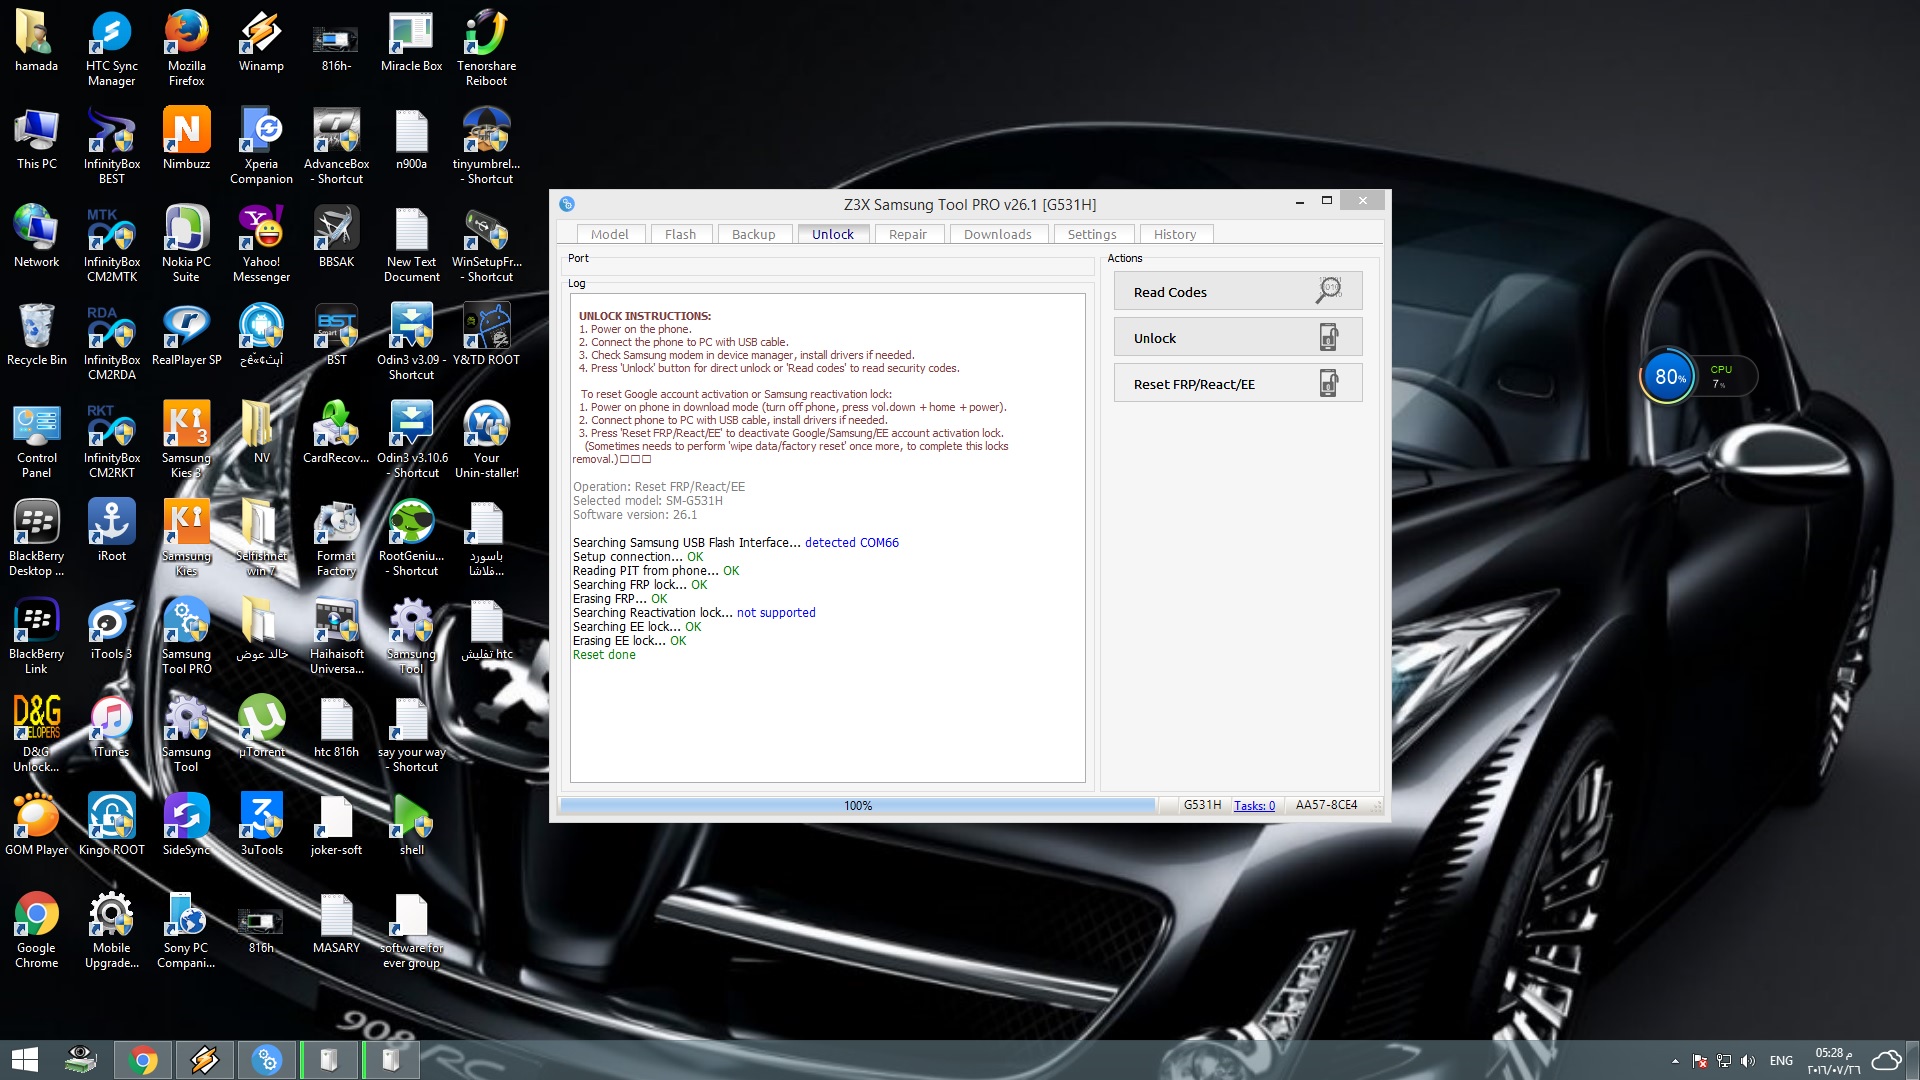The width and height of the screenshot is (1920, 1080).
Task: Launch Mobile Upgrade desktop icon
Action: tap(111, 930)
